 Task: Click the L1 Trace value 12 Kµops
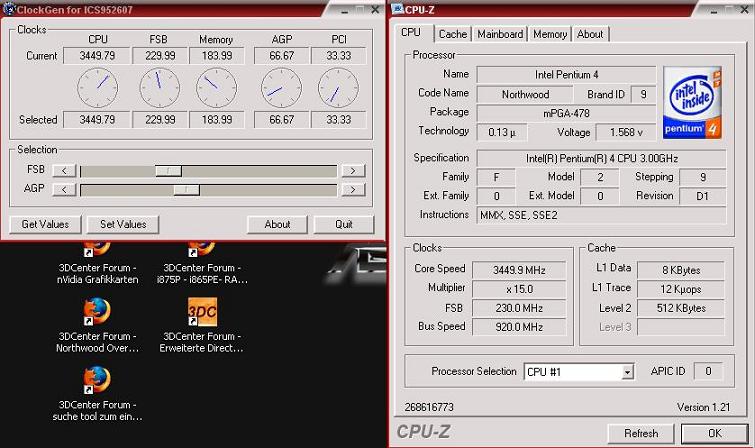681,290
